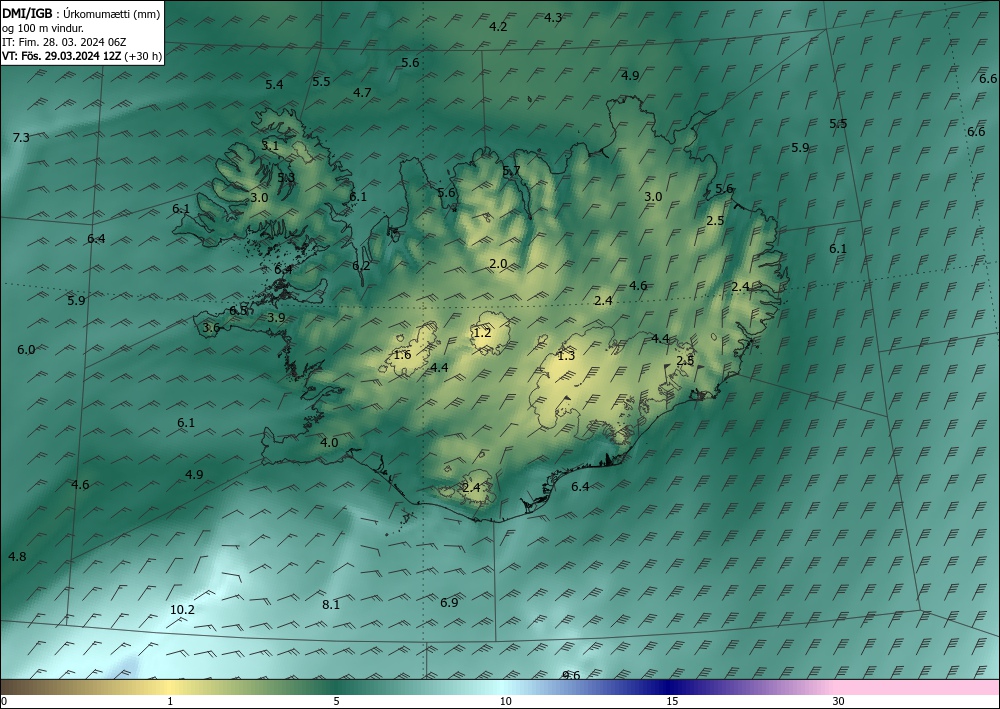Click the 6.0 value off the west coast
The width and height of the screenshot is (1000, 709).
26,349
